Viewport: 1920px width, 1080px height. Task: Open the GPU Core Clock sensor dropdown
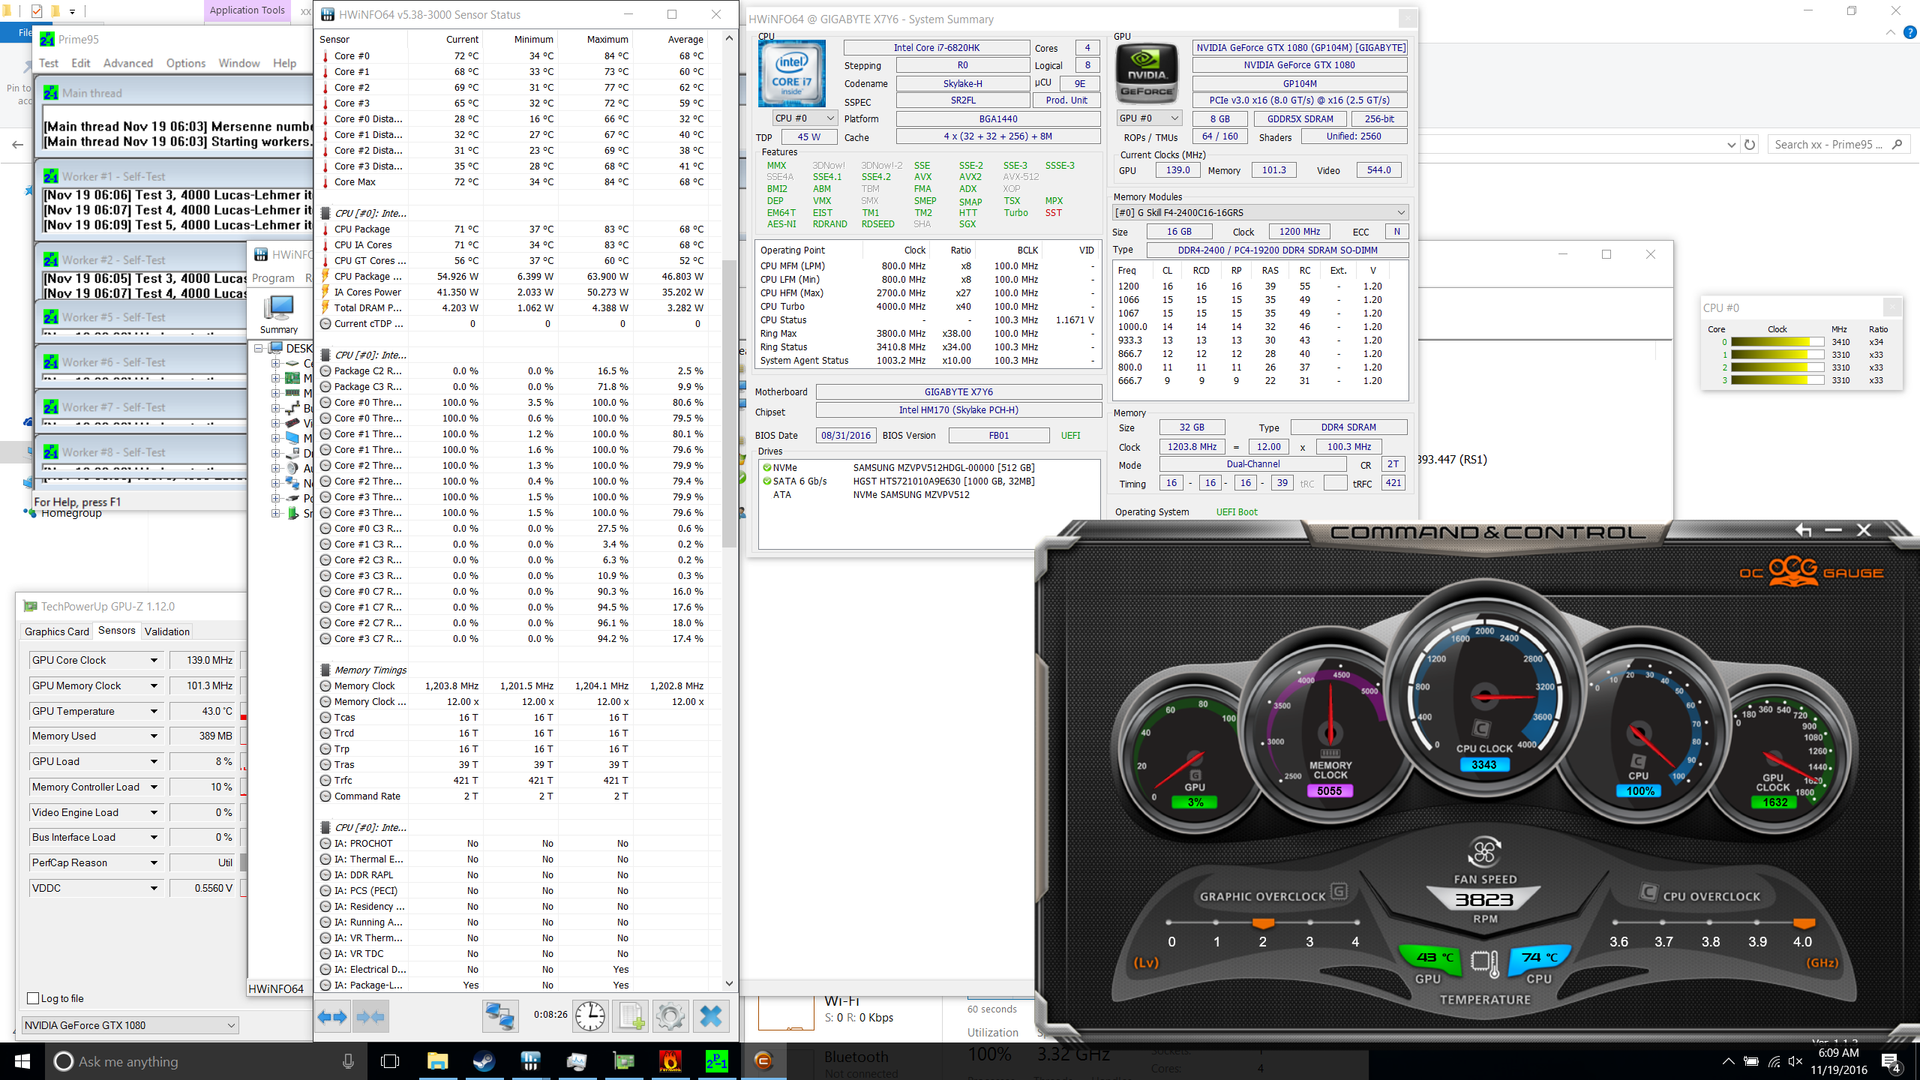(x=154, y=660)
